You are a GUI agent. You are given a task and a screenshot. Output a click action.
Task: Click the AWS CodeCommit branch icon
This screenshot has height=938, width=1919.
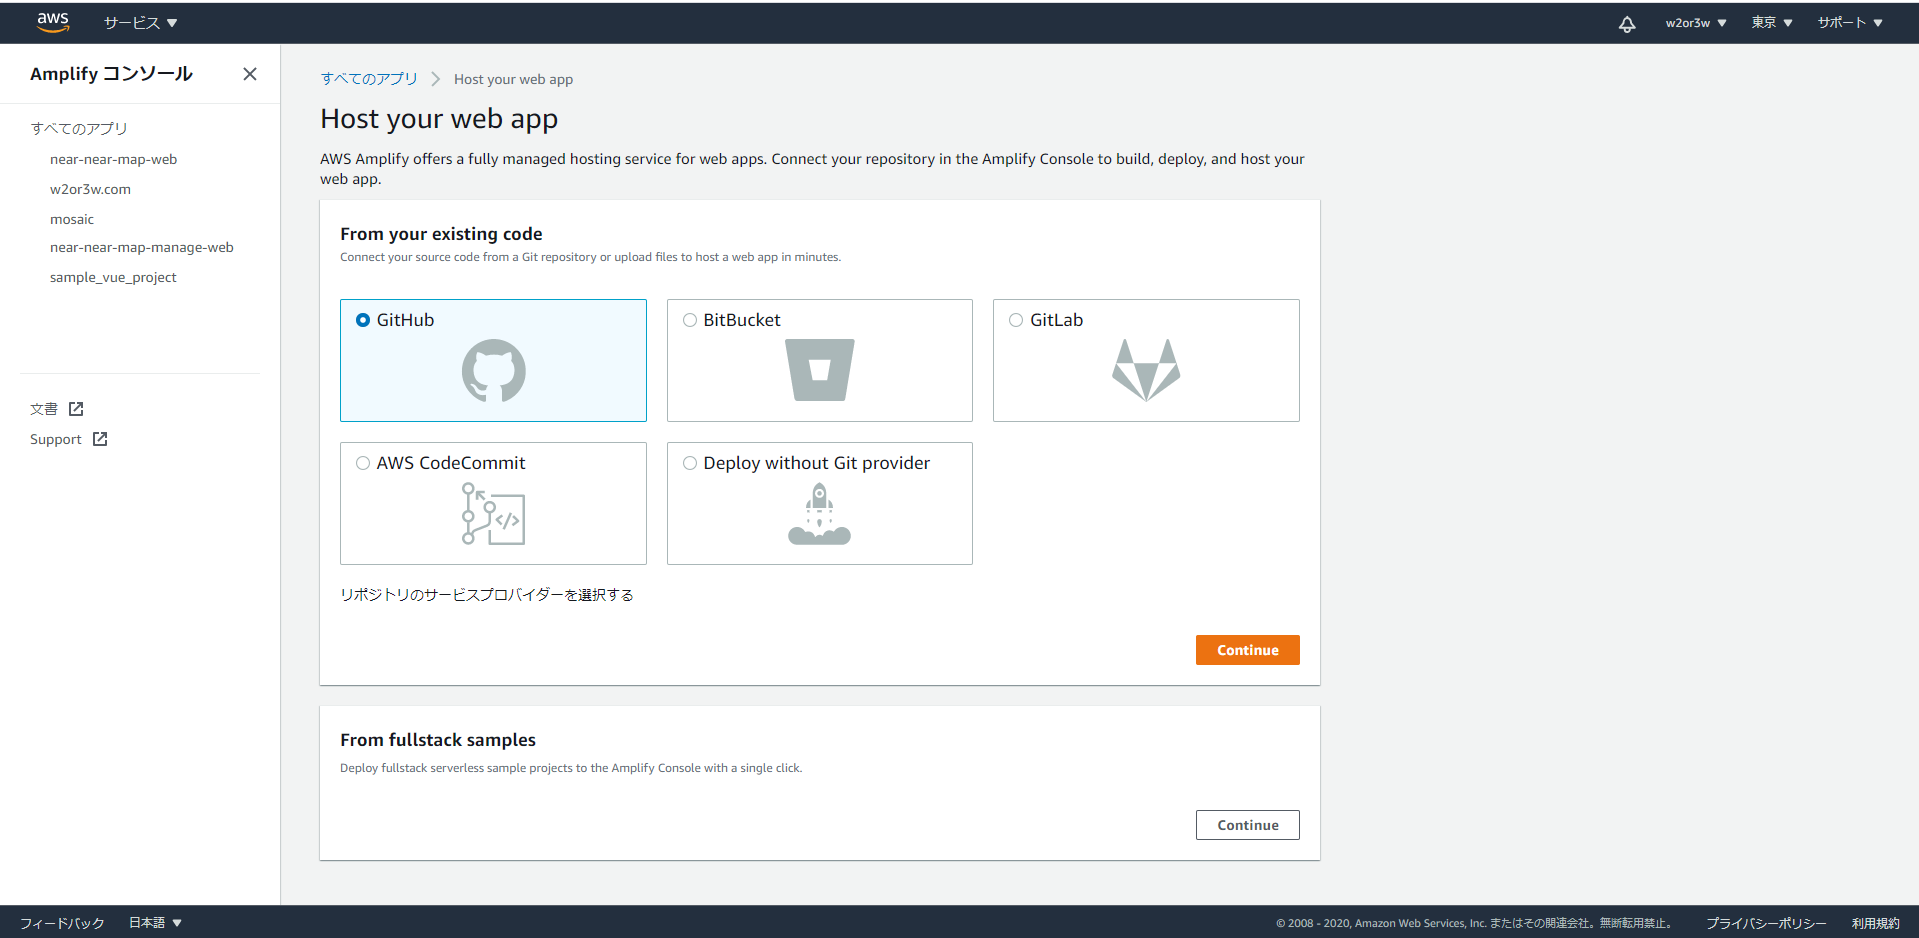tap(493, 513)
